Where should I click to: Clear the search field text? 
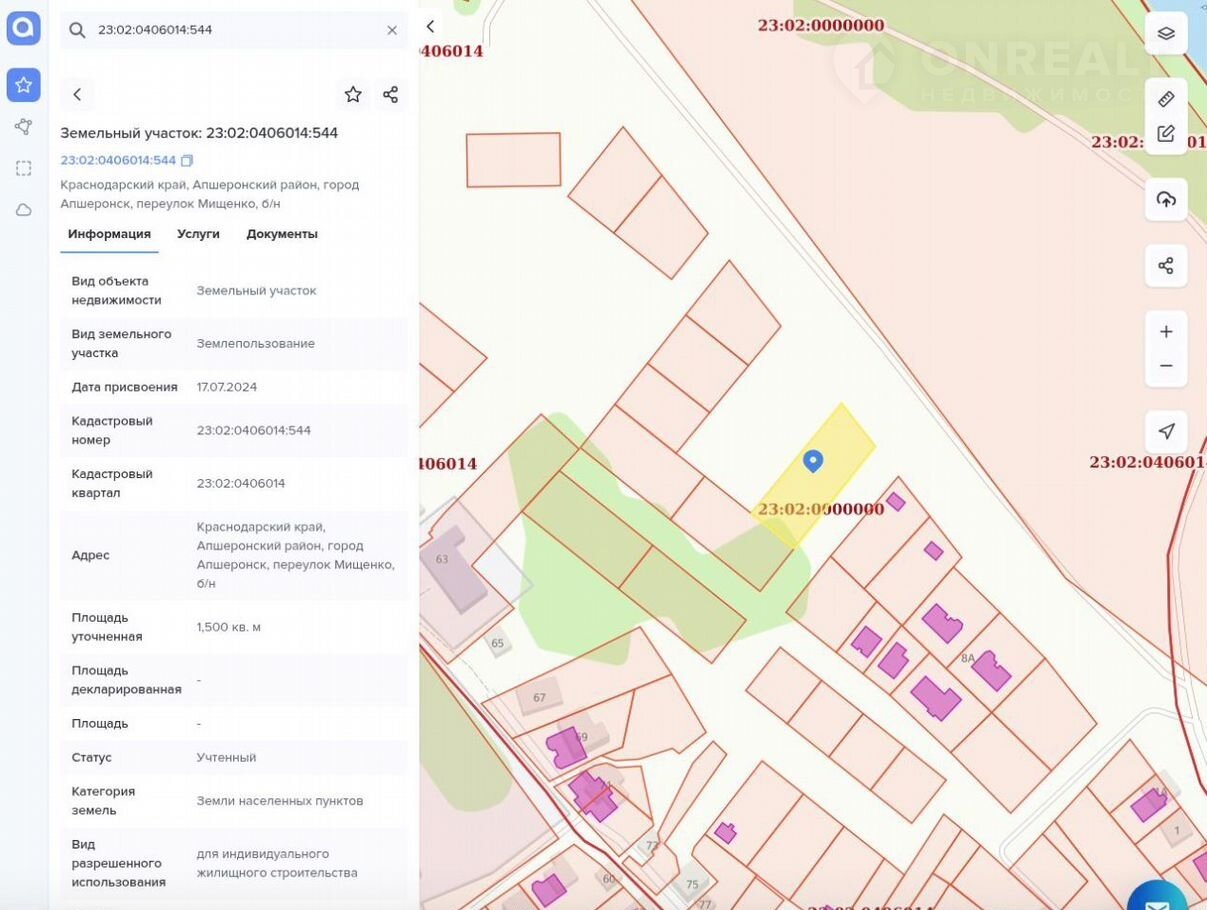(x=392, y=30)
